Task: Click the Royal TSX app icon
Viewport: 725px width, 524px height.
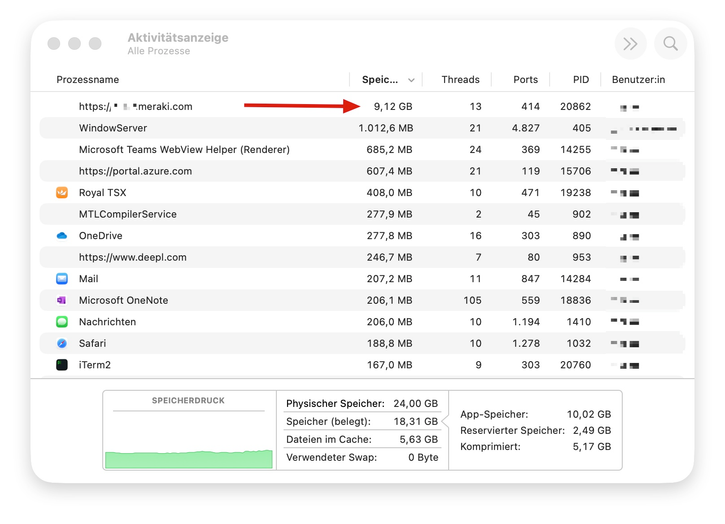Action: [x=62, y=192]
